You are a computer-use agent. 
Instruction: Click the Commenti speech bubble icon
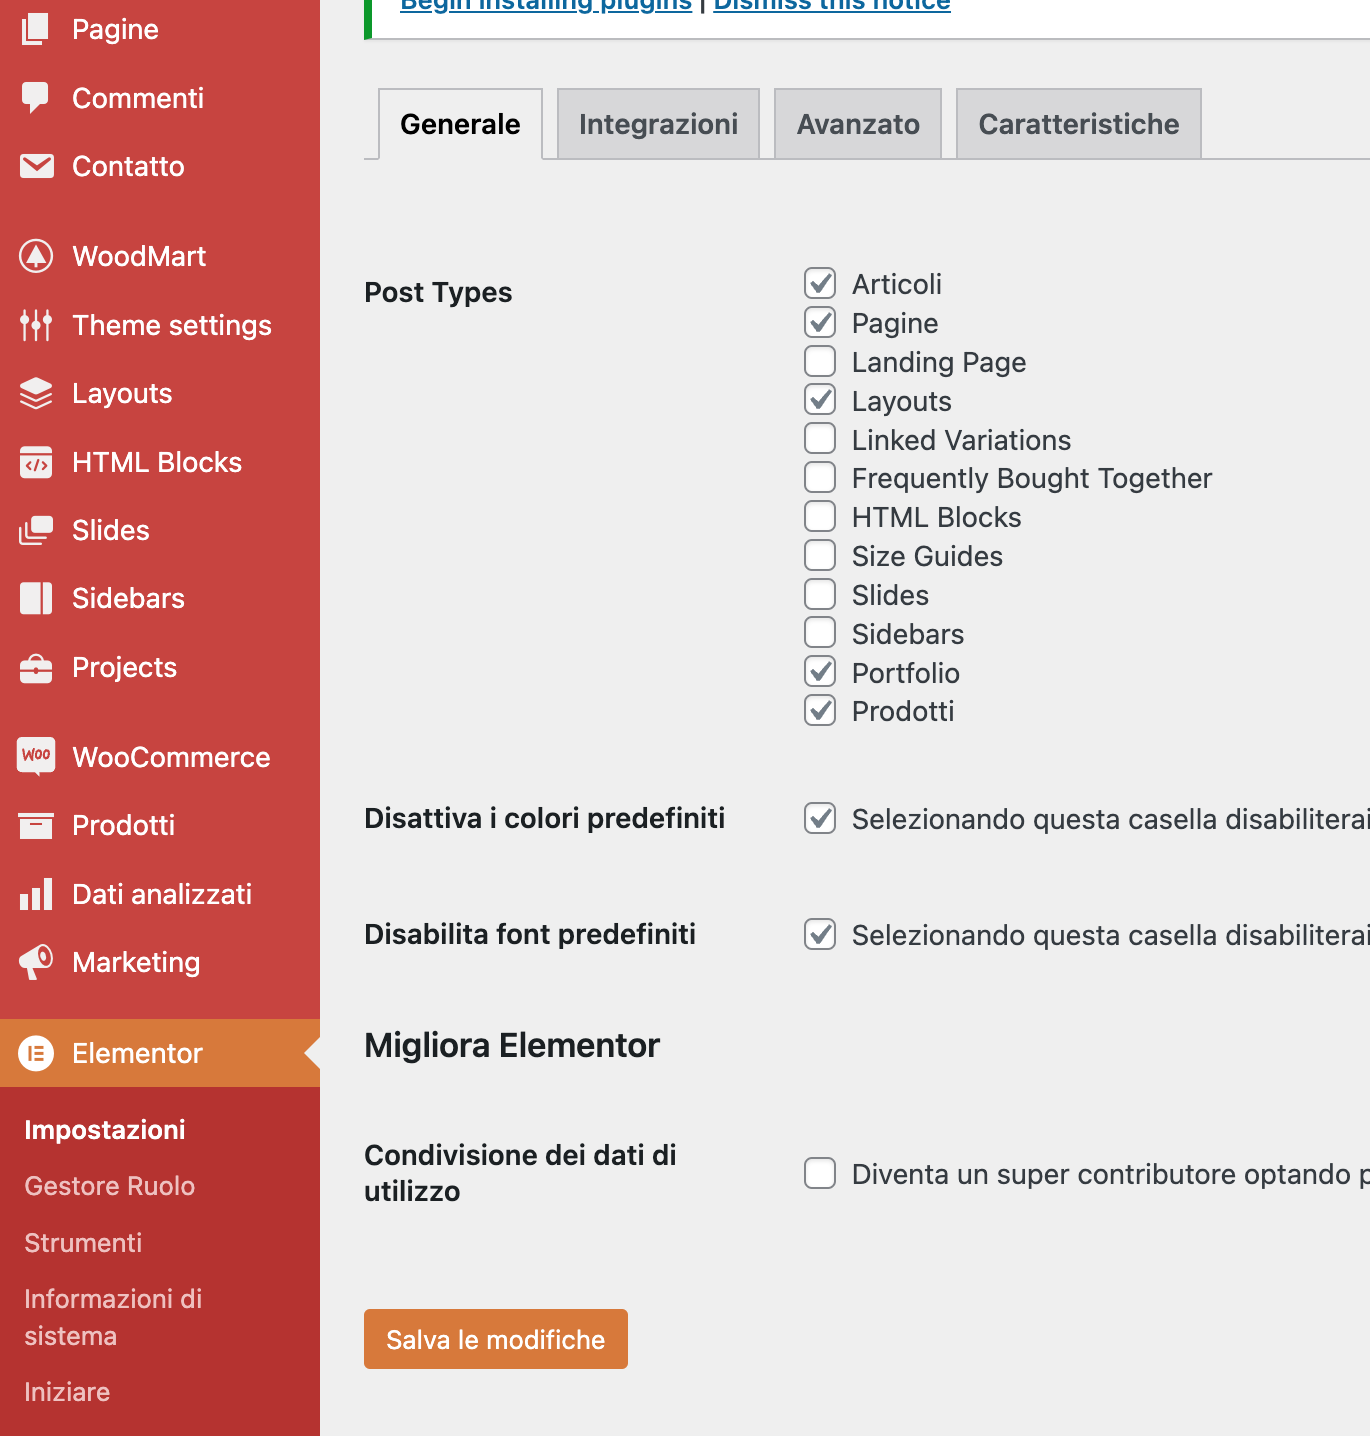[x=36, y=98]
